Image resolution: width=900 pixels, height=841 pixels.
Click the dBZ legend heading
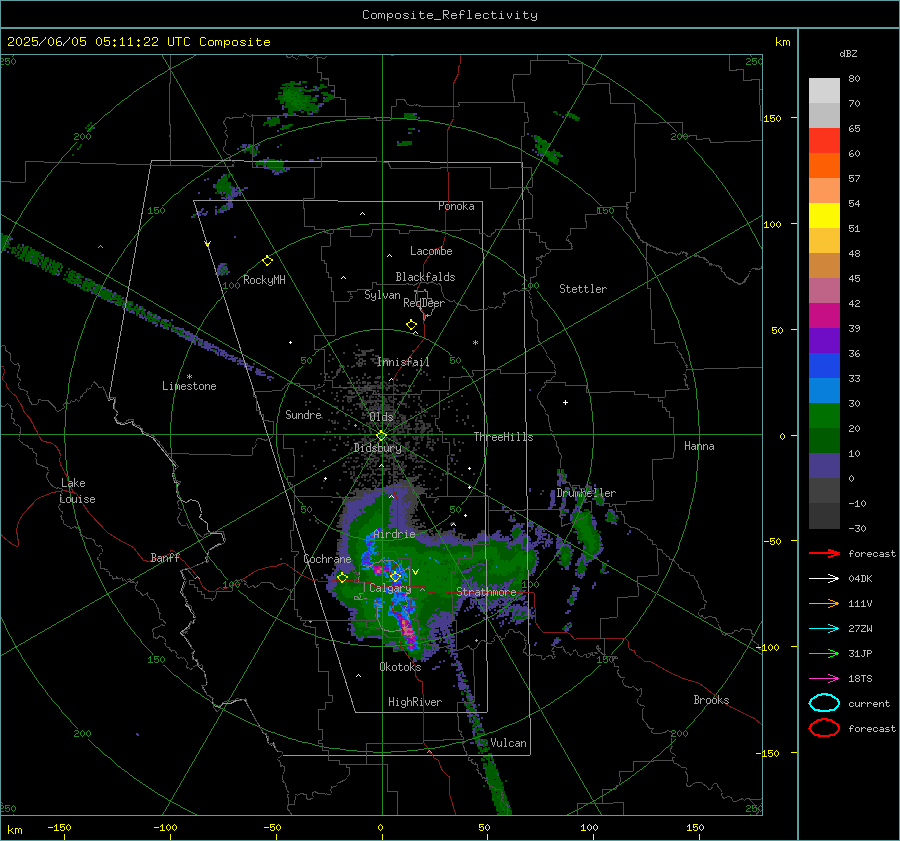[848, 53]
